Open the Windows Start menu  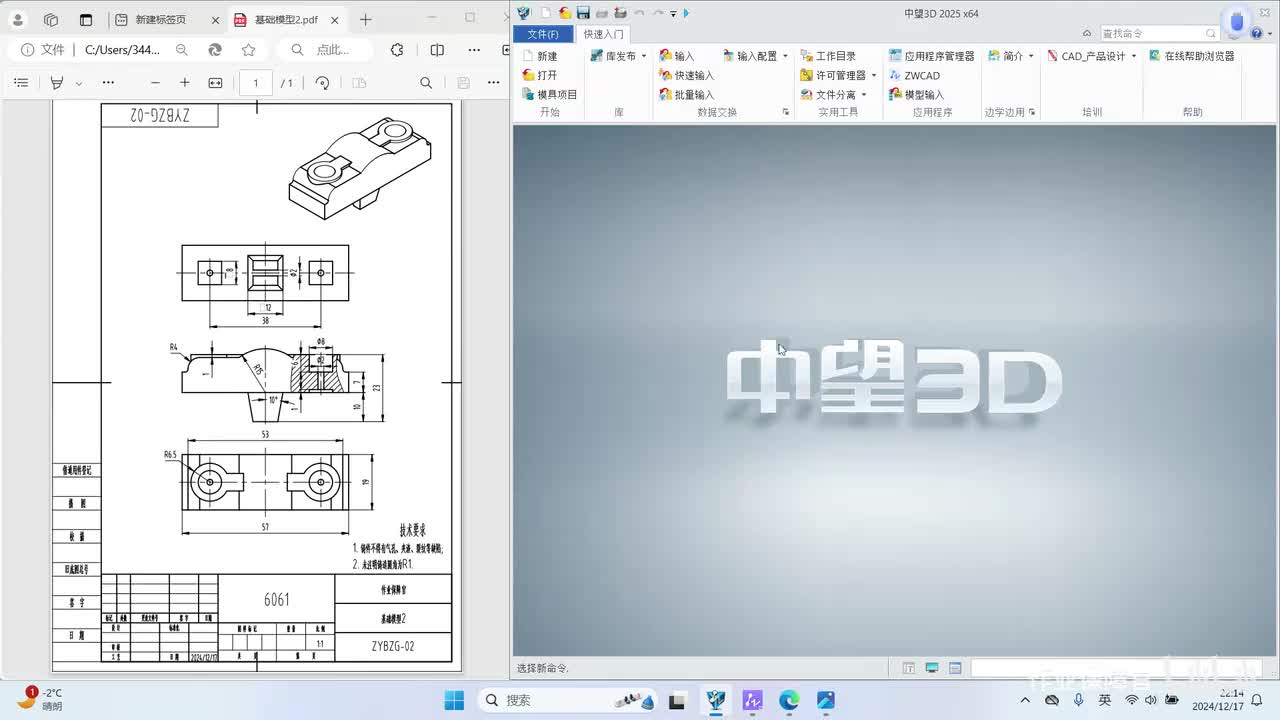pyautogui.click(x=453, y=700)
